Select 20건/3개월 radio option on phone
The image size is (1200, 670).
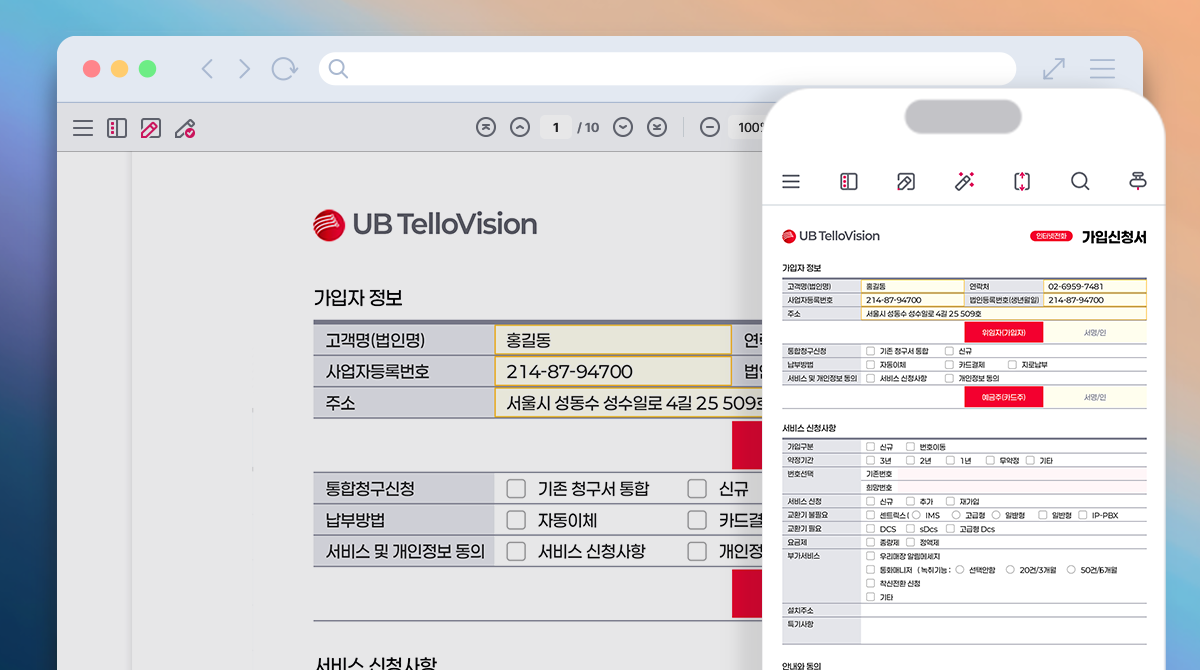click(1010, 570)
